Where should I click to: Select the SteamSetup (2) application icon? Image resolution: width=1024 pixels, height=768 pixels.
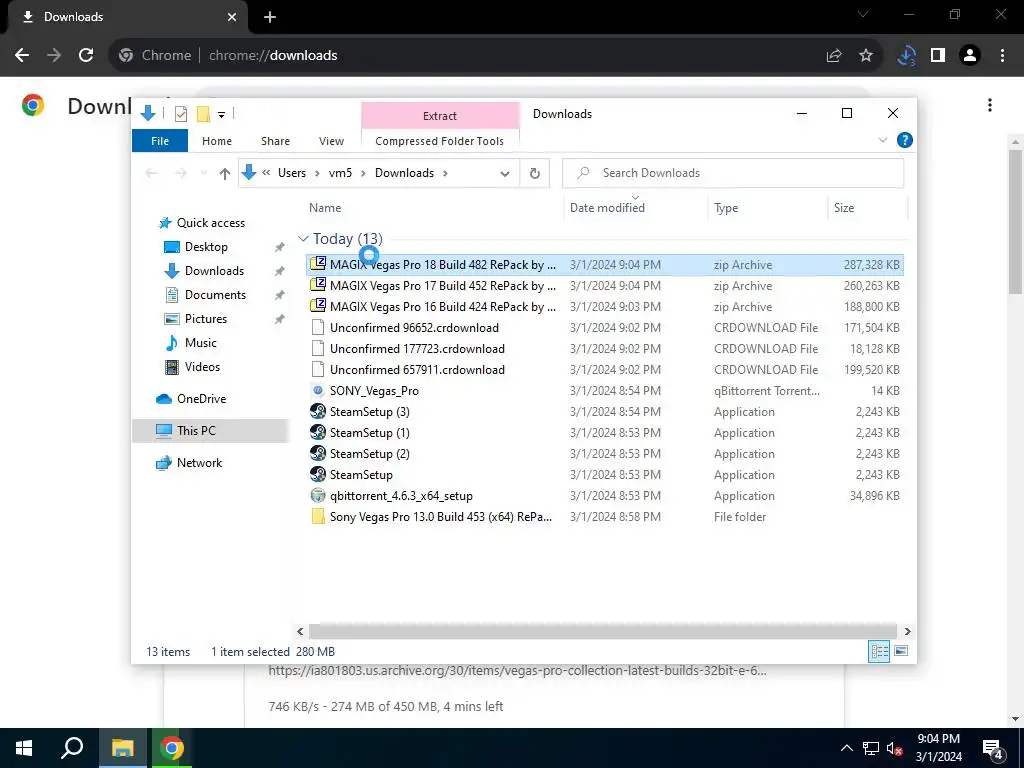[318, 453]
